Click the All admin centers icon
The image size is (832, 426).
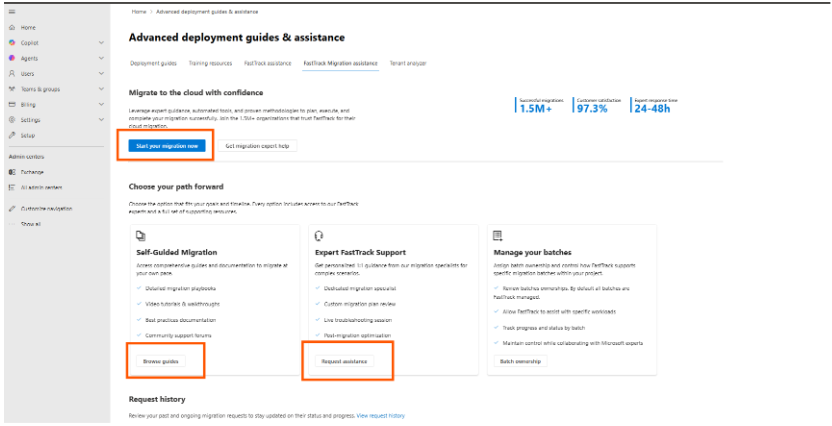coord(12,187)
